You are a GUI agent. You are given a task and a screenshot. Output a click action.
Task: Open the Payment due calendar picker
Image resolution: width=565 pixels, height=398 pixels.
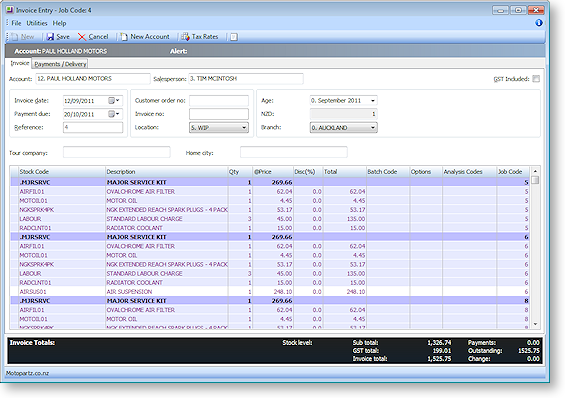114,114
